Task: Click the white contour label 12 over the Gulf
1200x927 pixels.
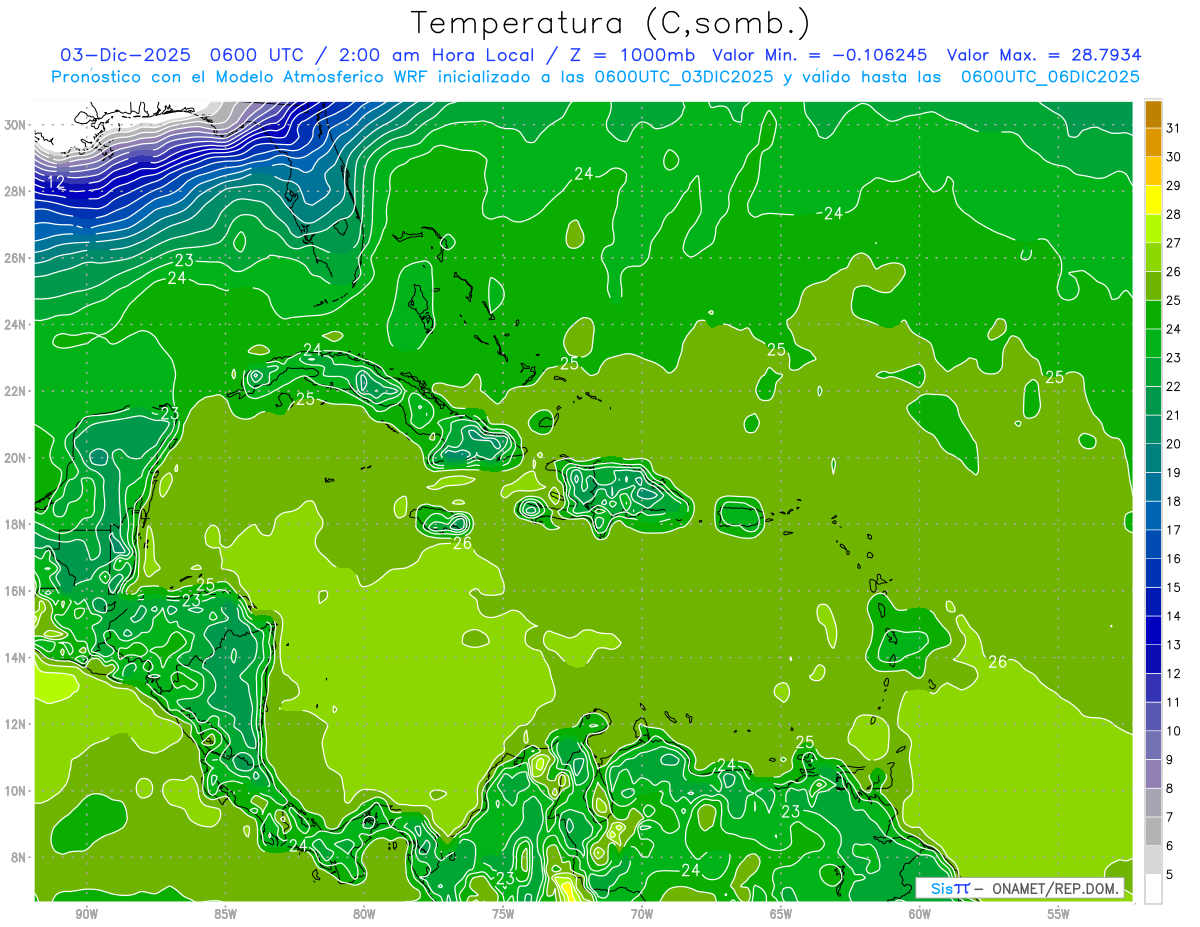Action: tap(56, 182)
